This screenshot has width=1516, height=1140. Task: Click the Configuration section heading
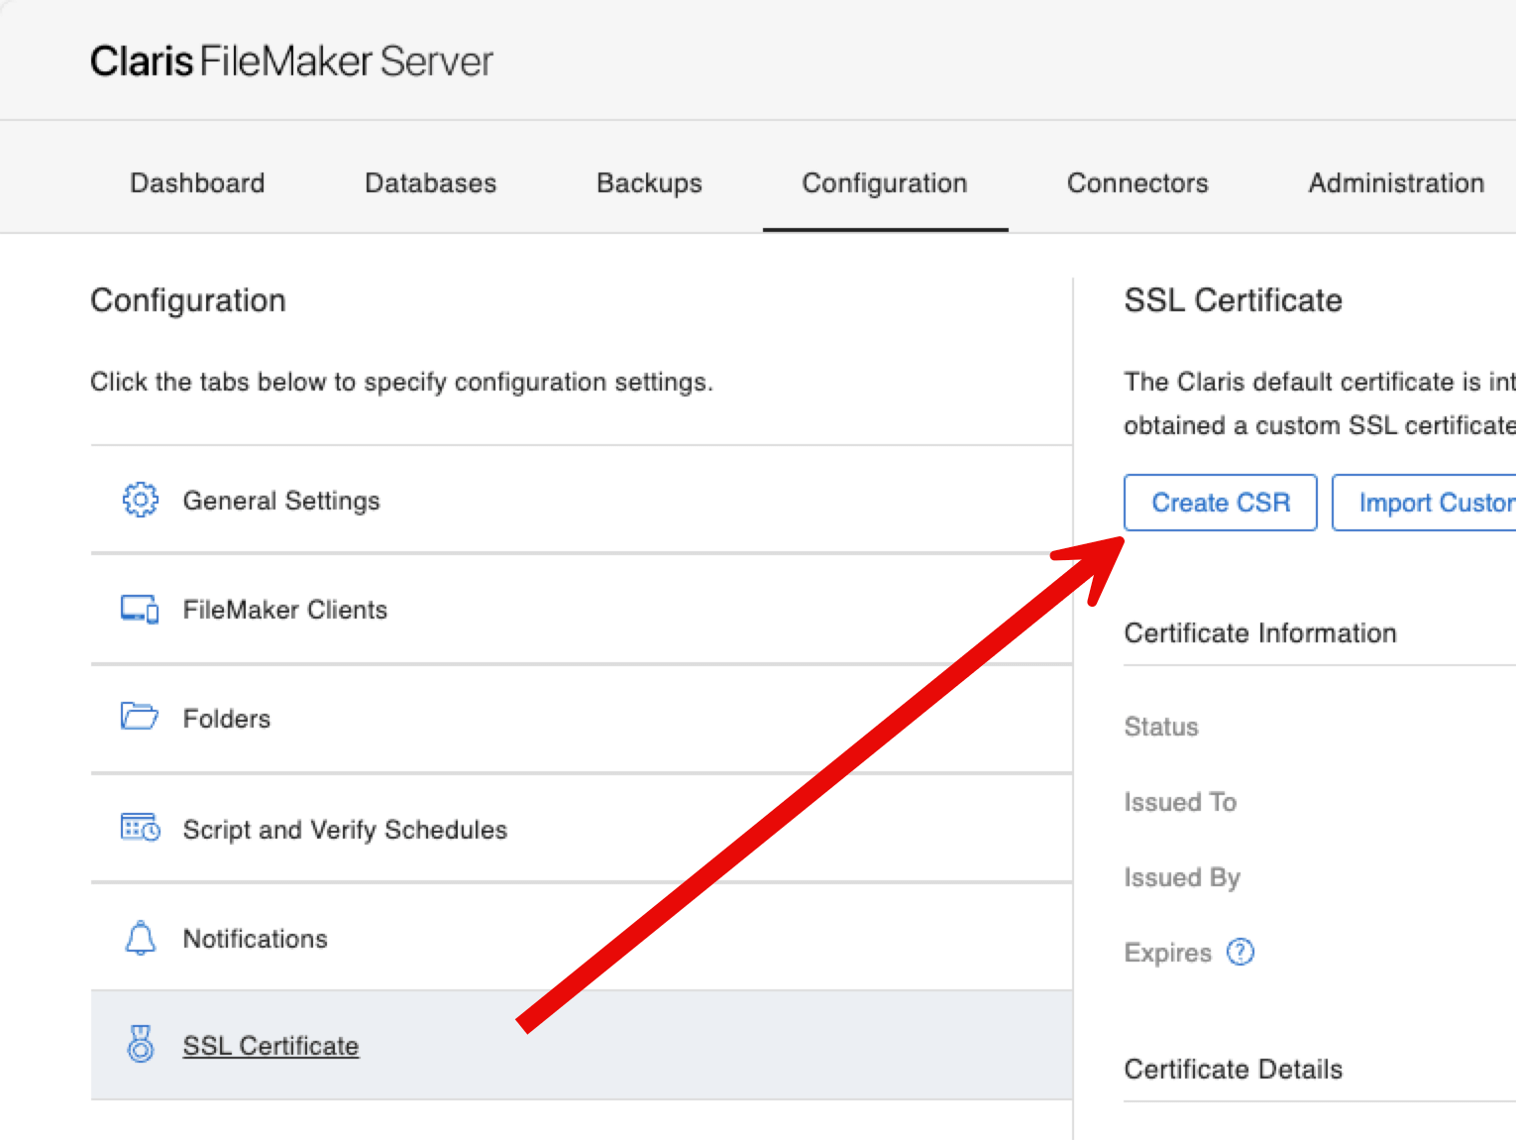pos(188,300)
